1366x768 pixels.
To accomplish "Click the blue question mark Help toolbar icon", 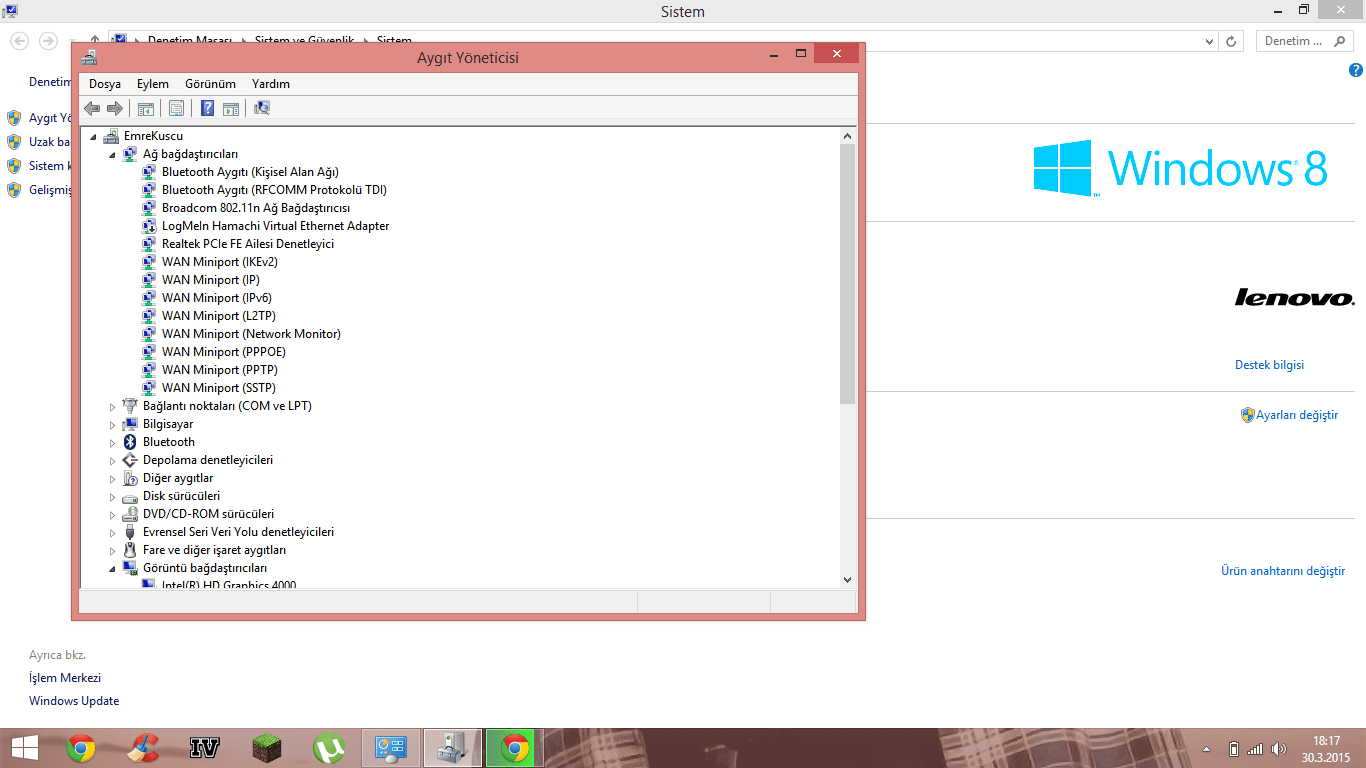I will click(208, 108).
